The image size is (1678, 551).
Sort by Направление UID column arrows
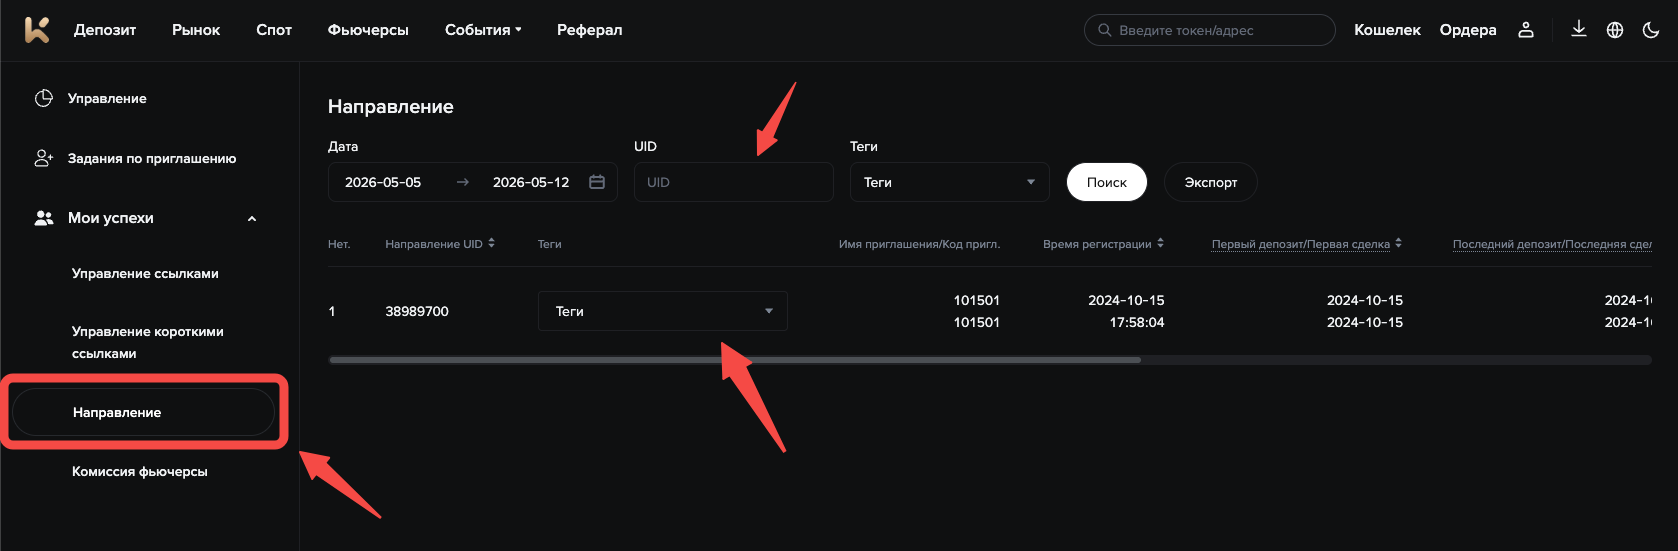492,243
